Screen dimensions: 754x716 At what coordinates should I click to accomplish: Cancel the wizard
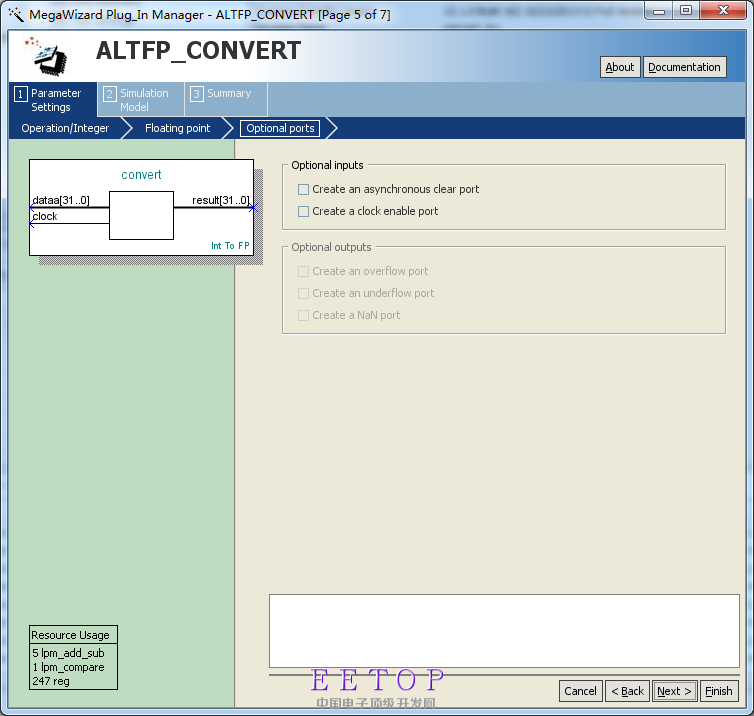pyautogui.click(x=580, y=691)
